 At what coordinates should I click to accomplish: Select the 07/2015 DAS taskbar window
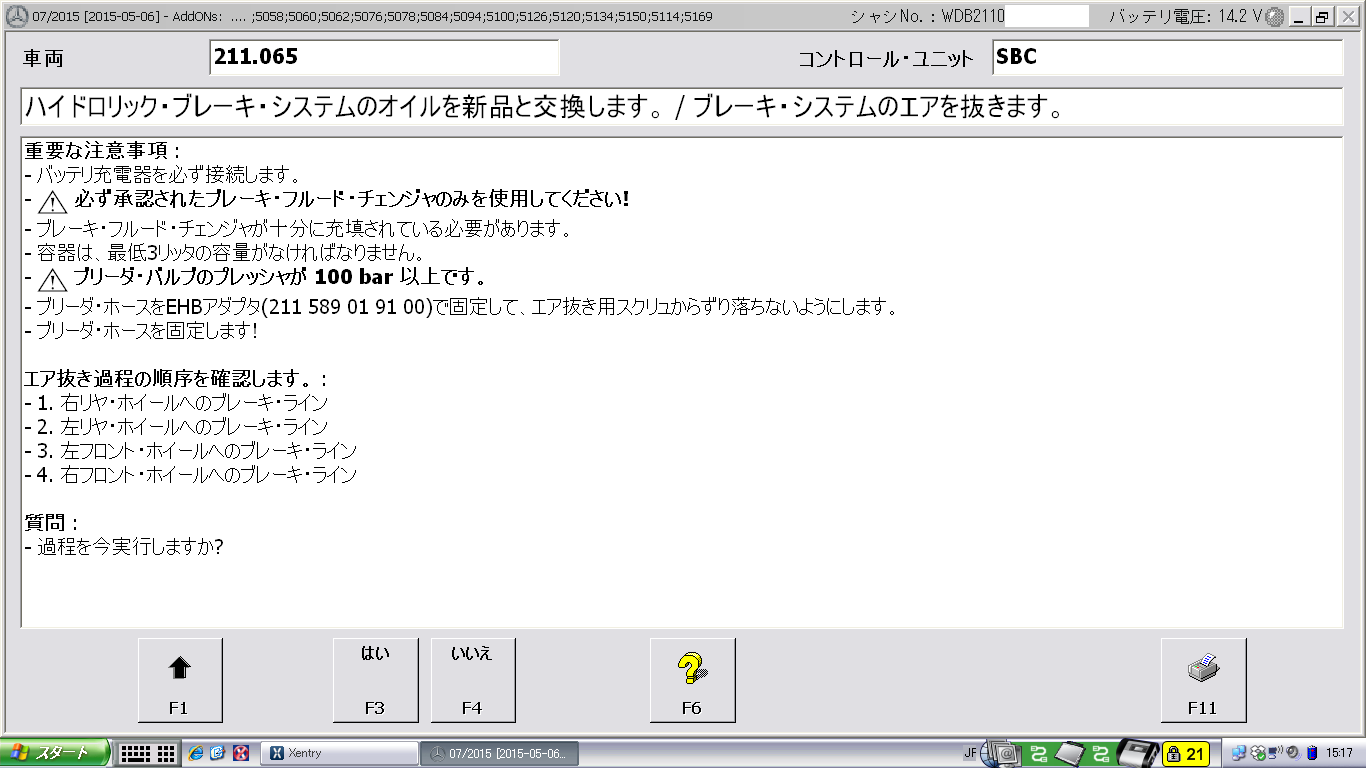(500, 753)
